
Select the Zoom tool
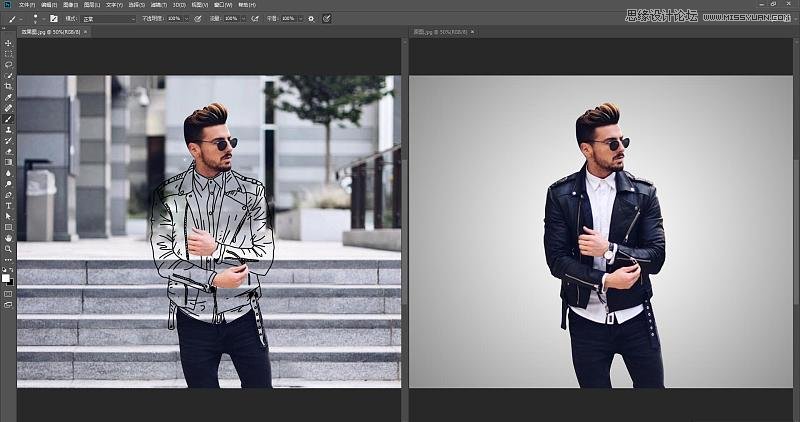tap(8, 249)
